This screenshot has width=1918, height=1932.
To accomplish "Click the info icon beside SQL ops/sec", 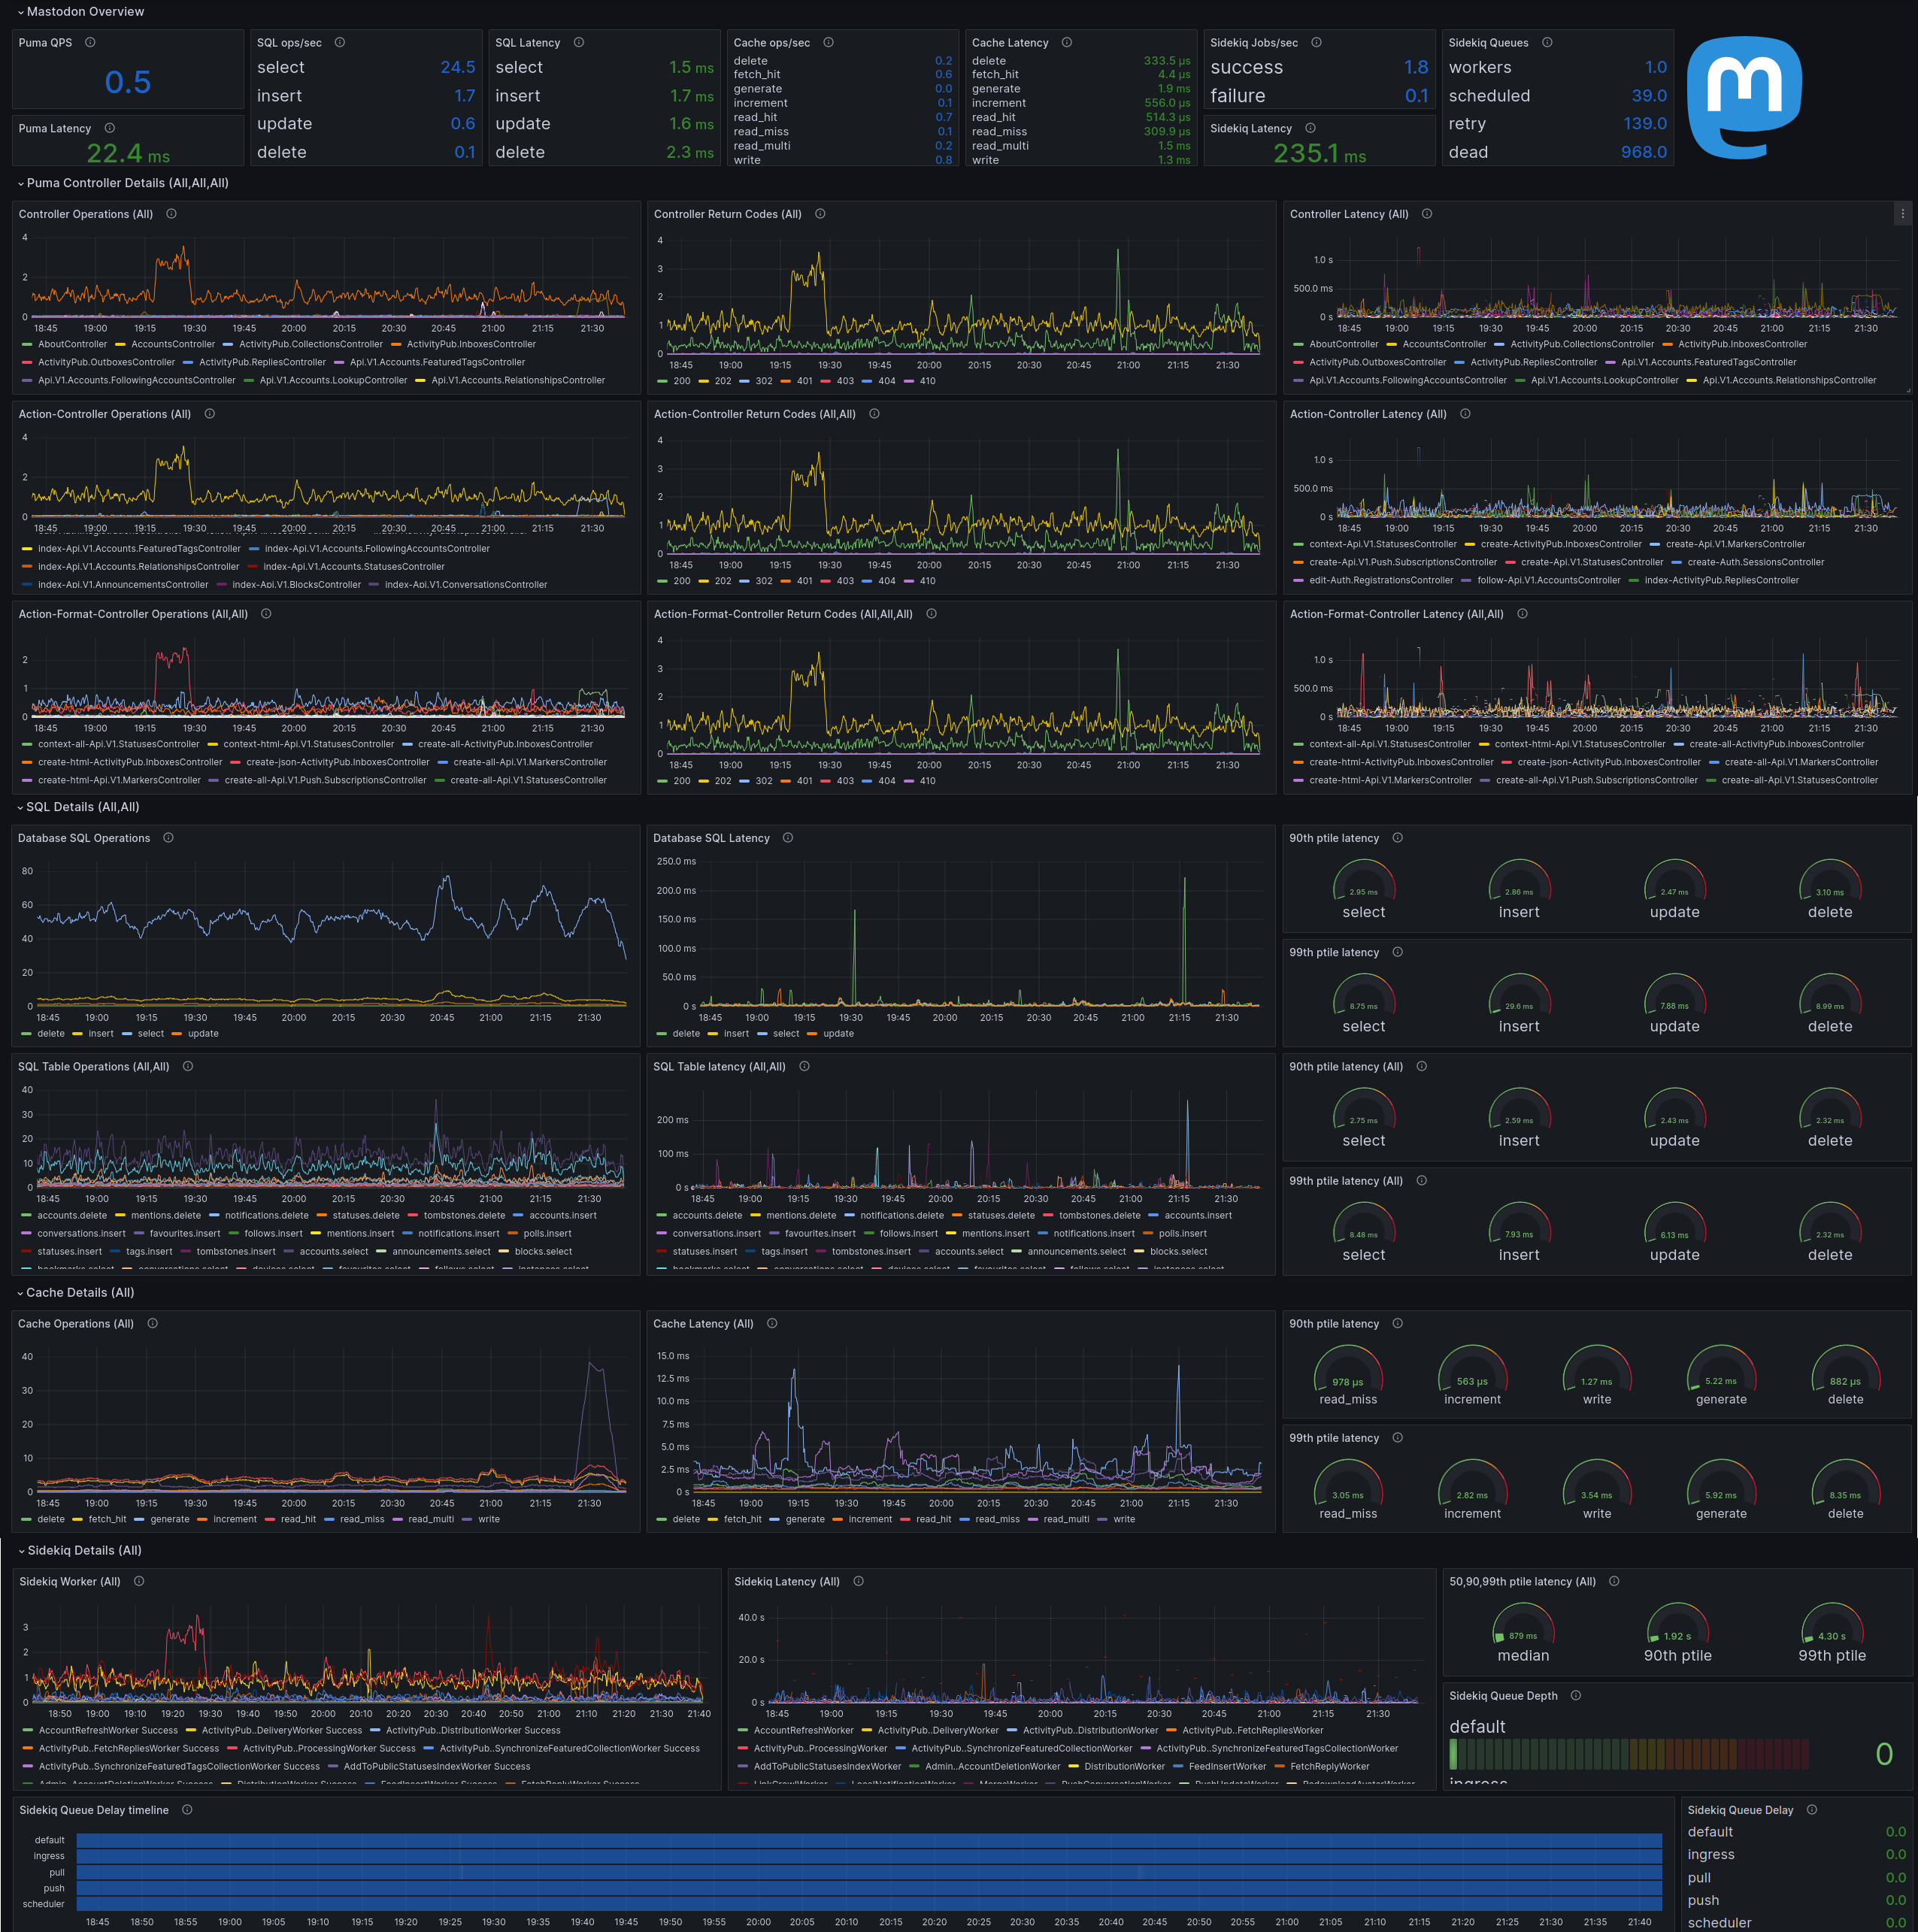I will 340,42.
